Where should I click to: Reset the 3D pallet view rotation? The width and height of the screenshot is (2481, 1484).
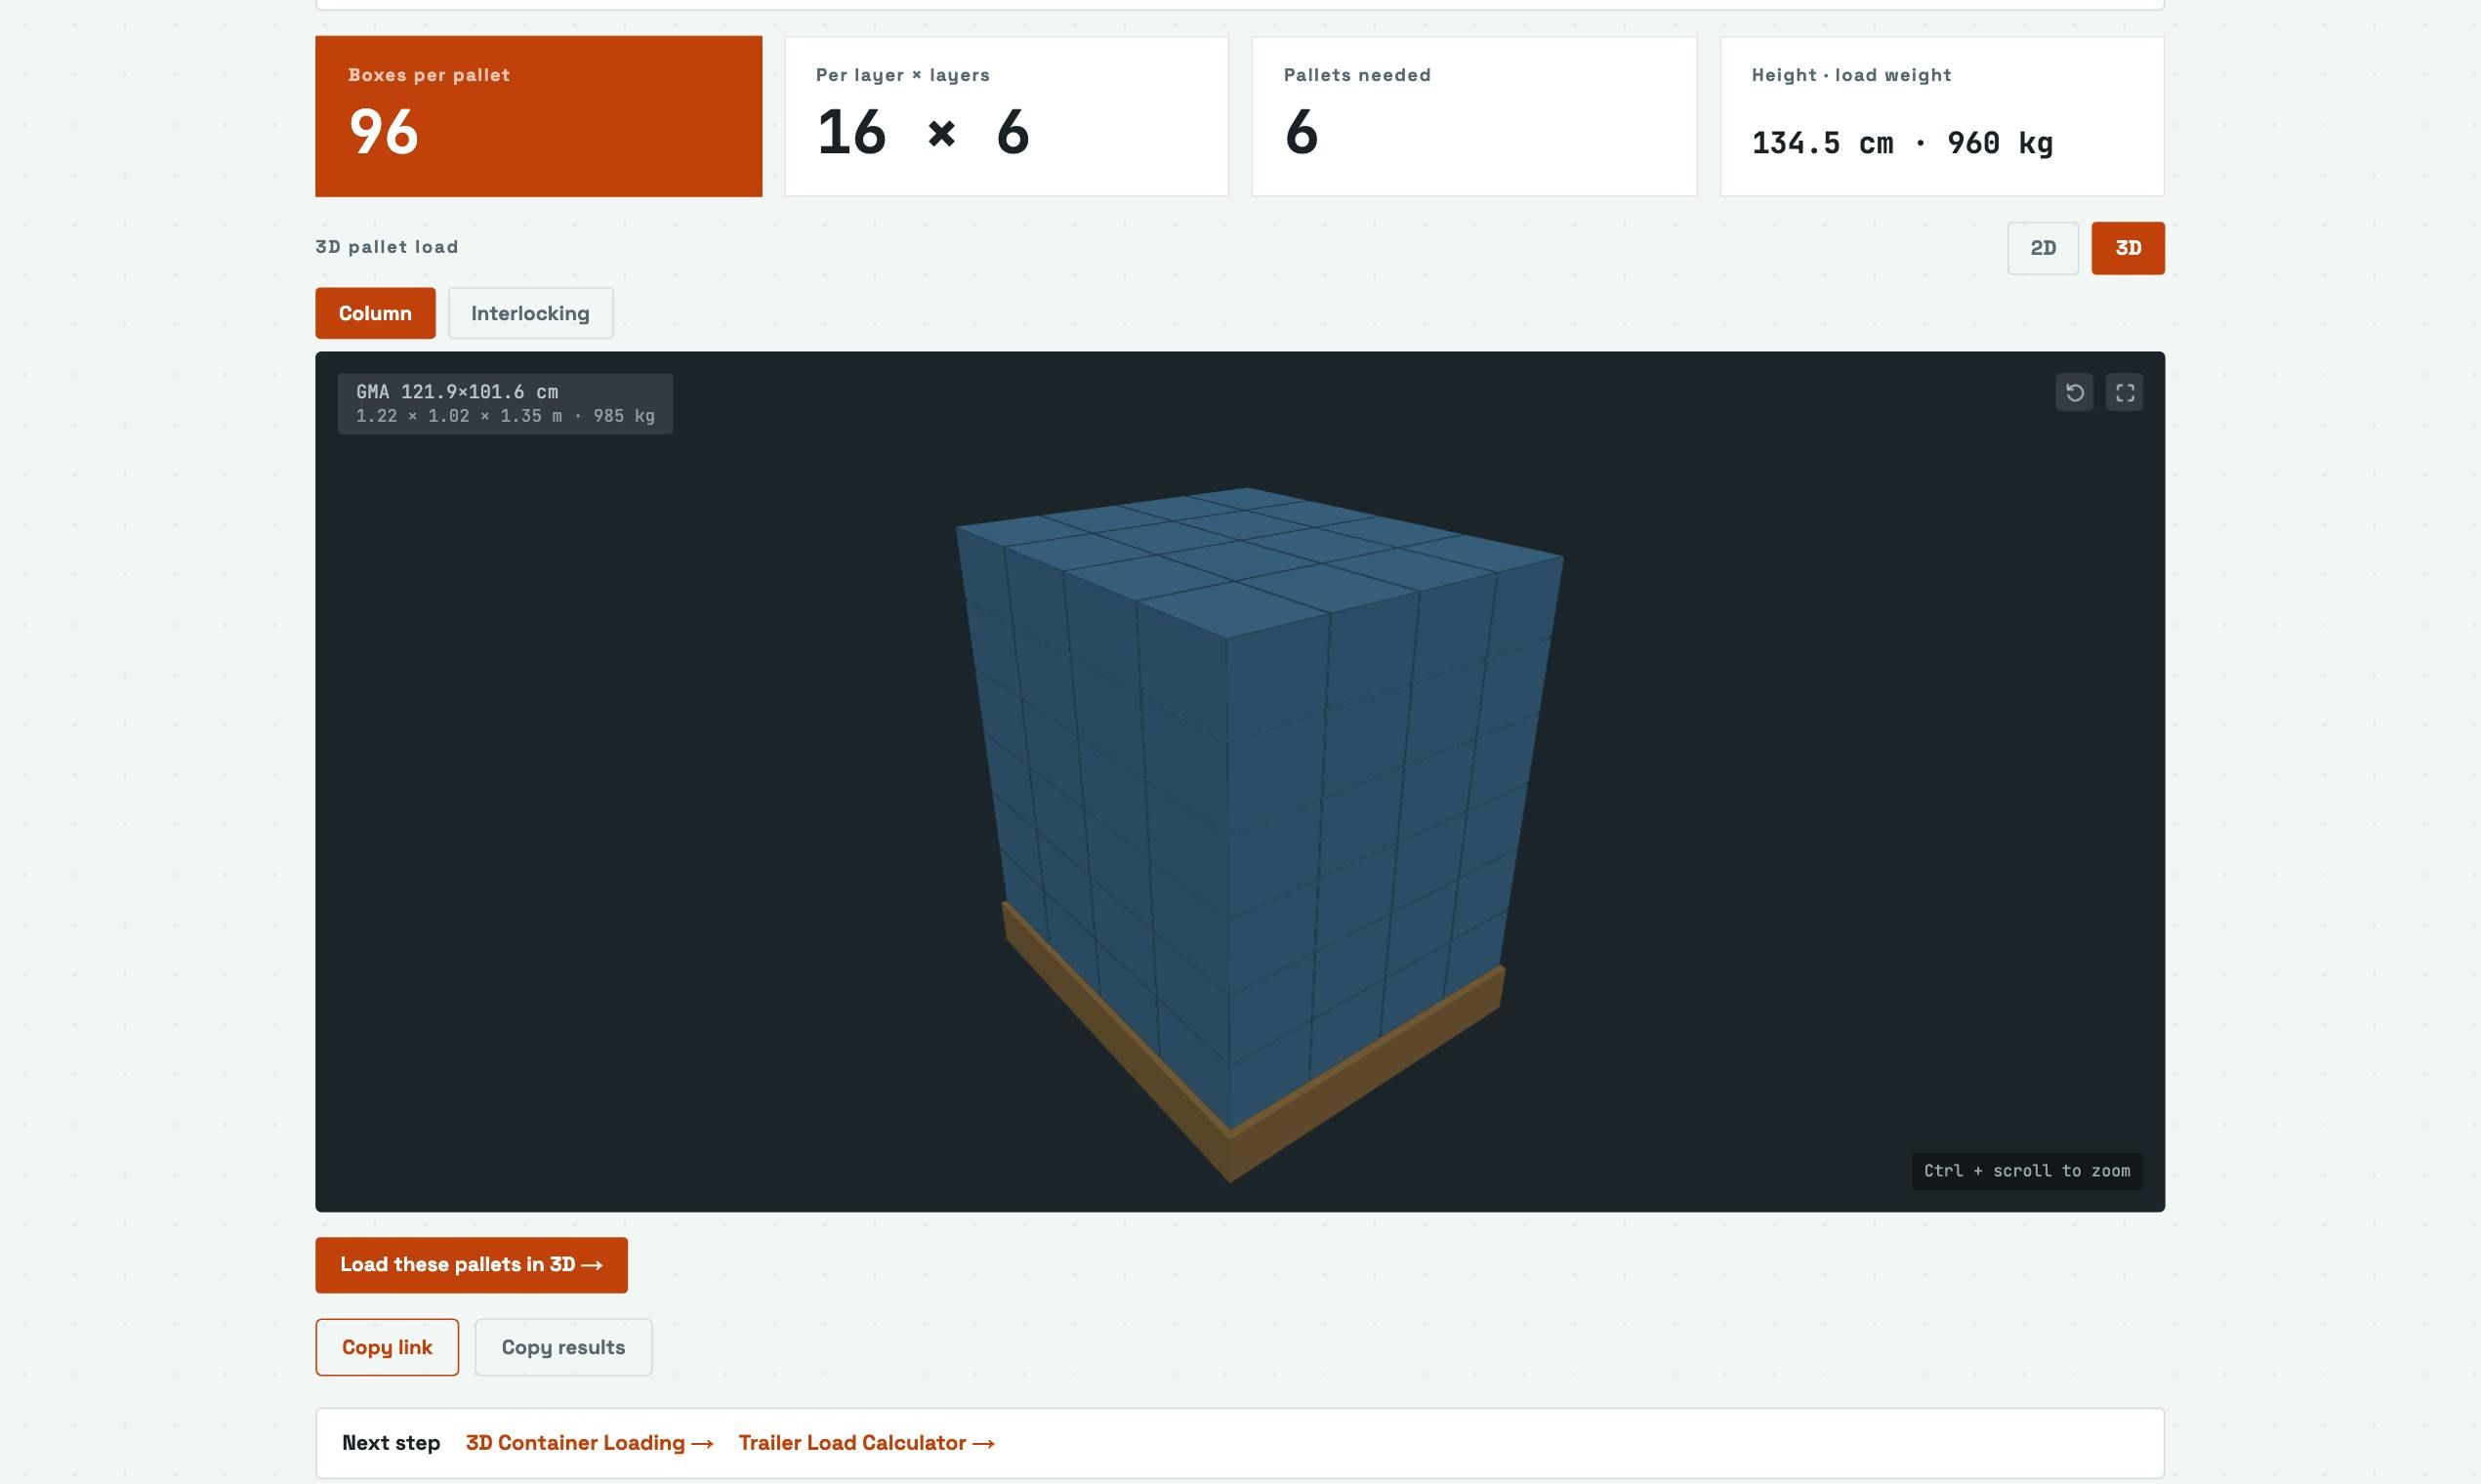coord(2074,392)
